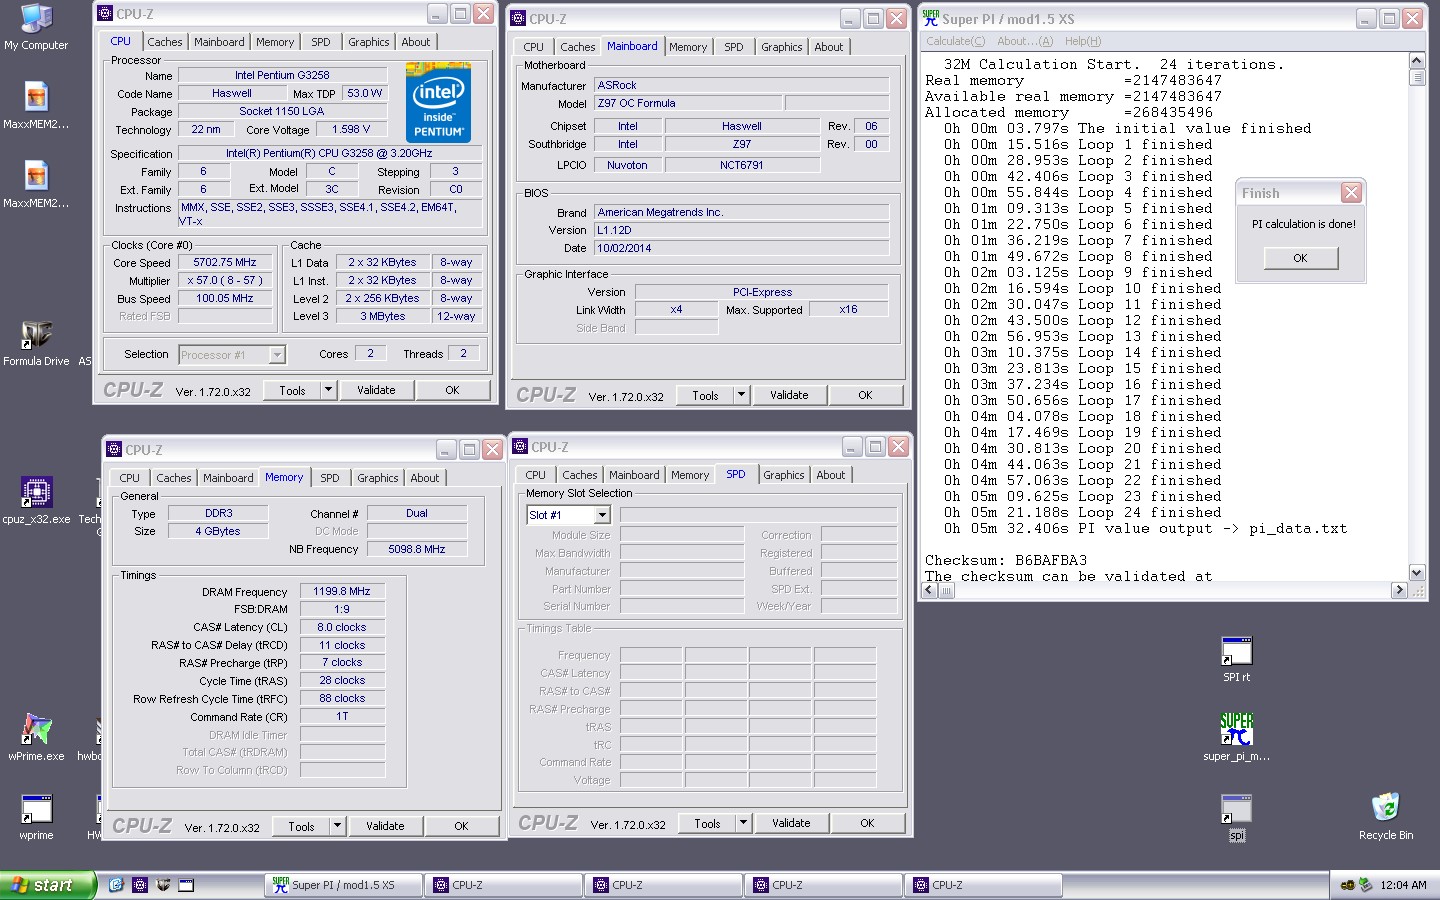Image resolution: width=1440 pixels, height=900 pixels.
Task: Click the Internet Explorer quick launch icon
Action: point(116,885)
